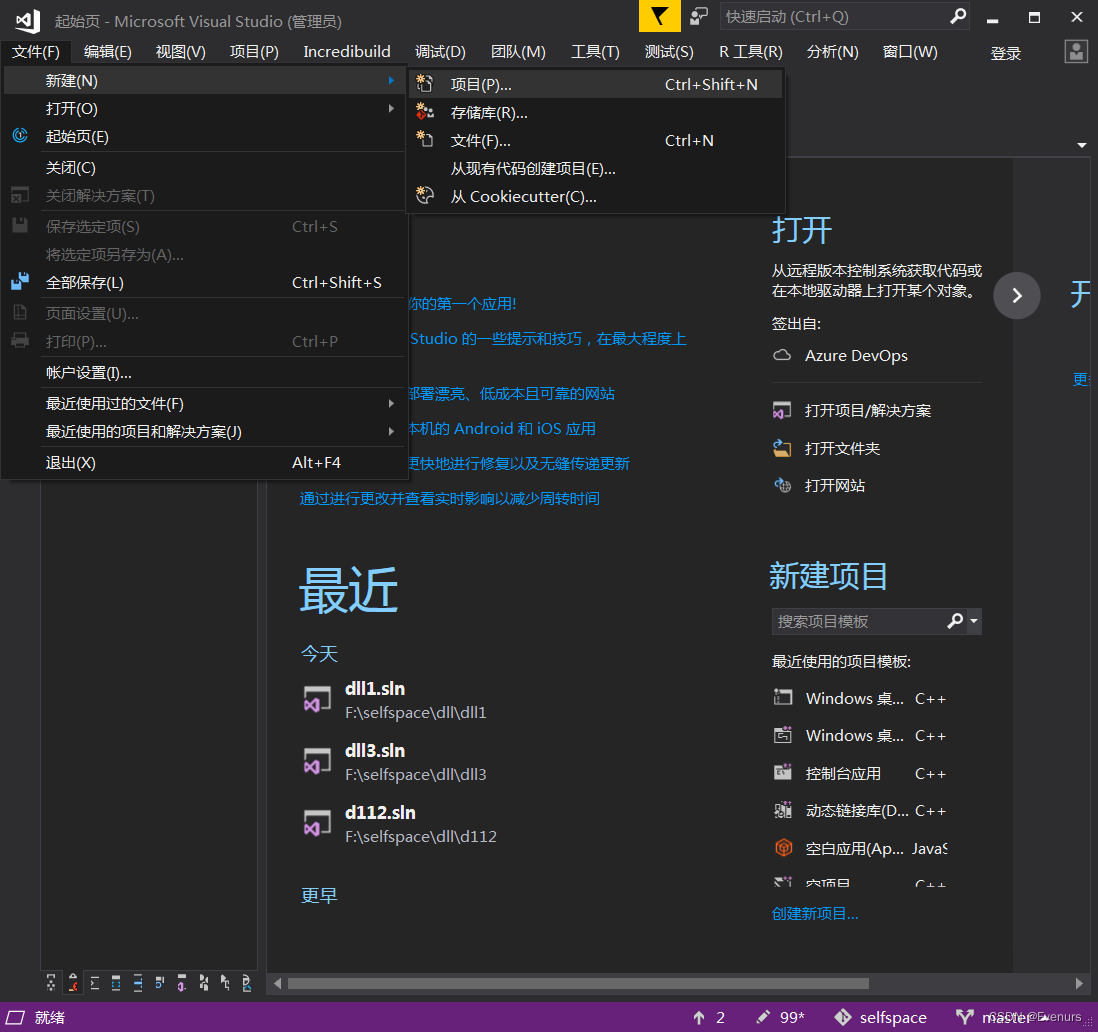1098x1032 pixels.
Task: Select the purple Visual Studio icon bottom tab
Action: [181, 982]
